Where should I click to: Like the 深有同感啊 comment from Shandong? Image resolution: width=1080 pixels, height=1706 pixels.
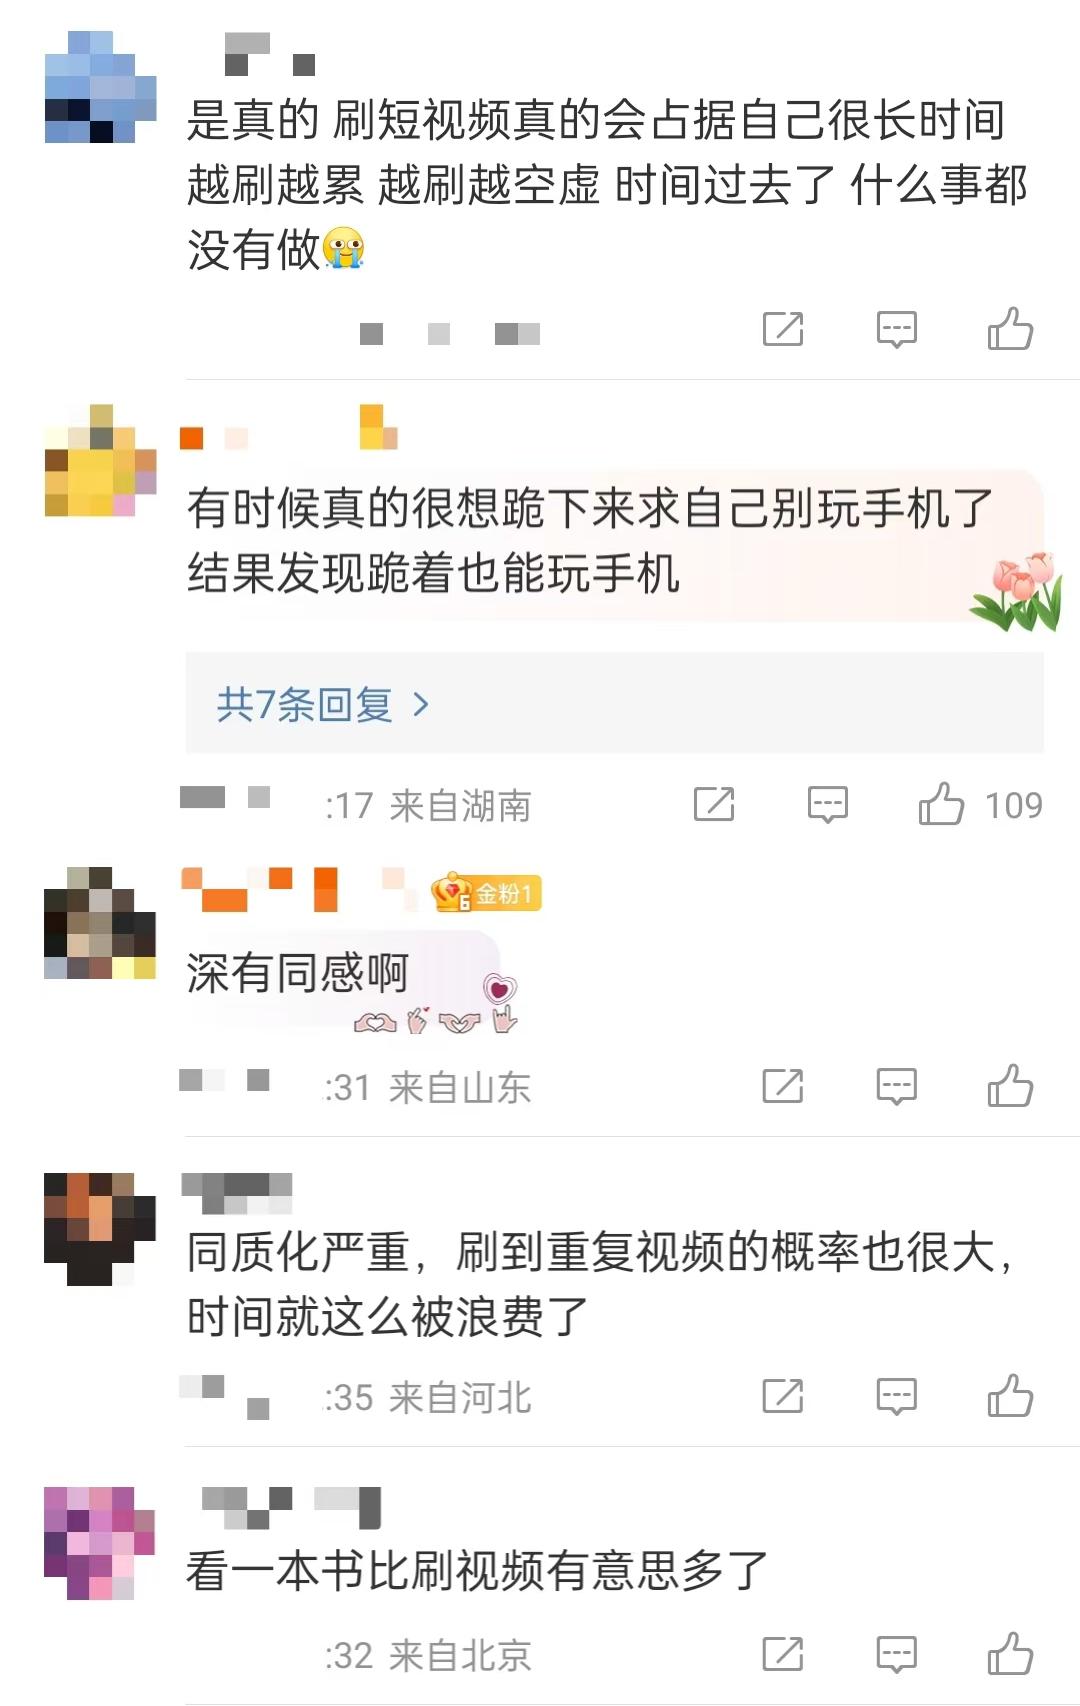point(1010,1086)
